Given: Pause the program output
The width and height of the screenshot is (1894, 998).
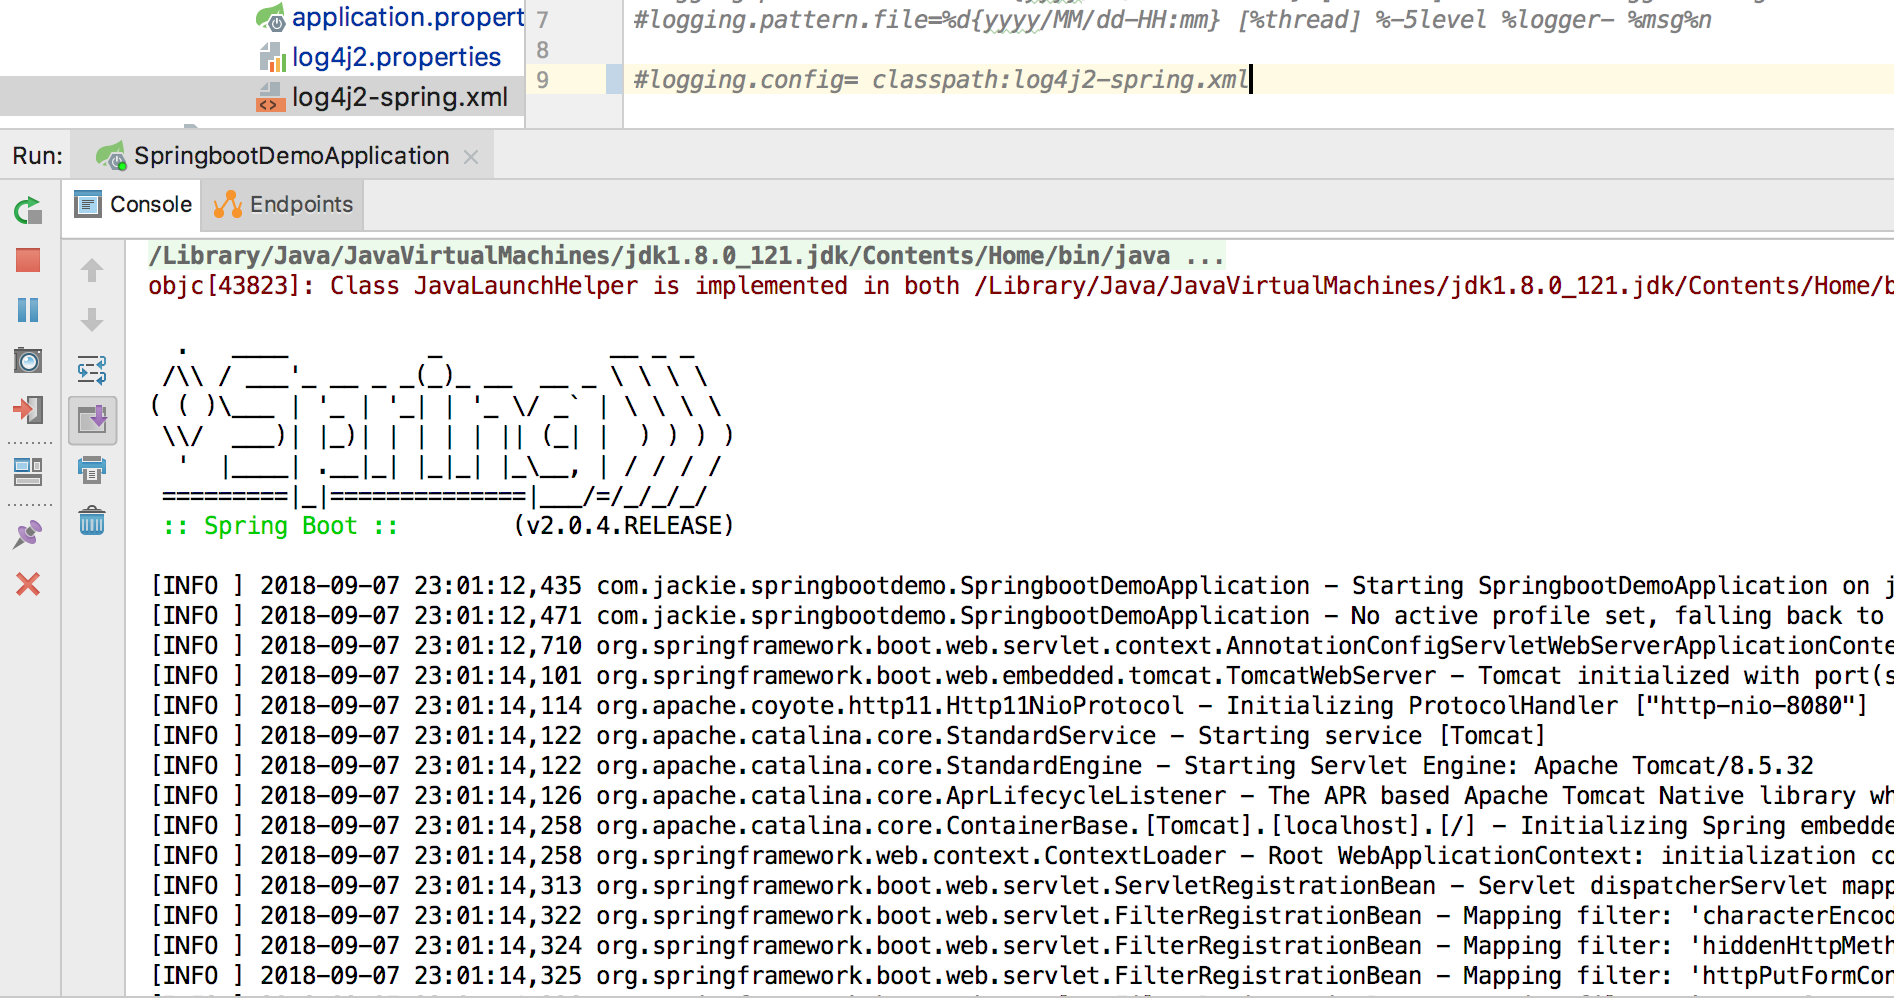Looking at the screenshot, I should coord(28,310).
